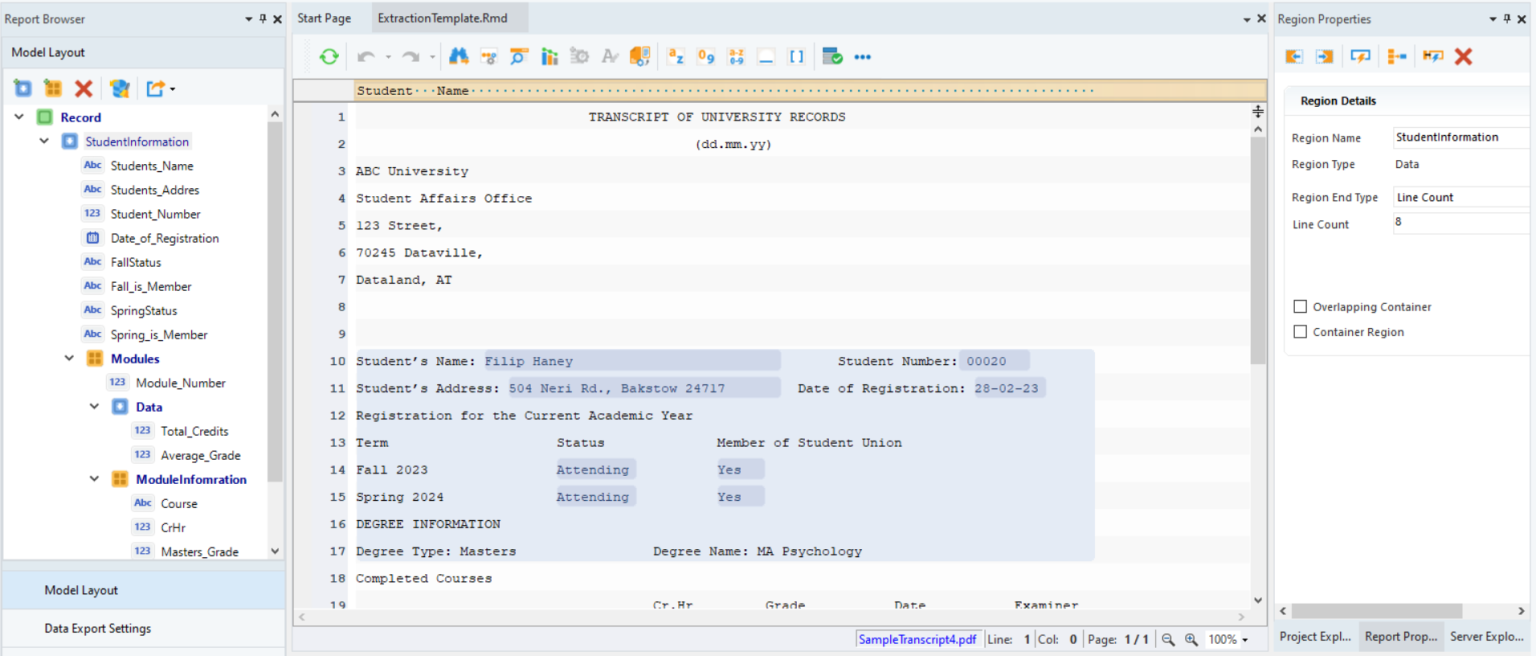
Task: Click the square brackets icon in toolbar
Action: (x=796, y=57)
